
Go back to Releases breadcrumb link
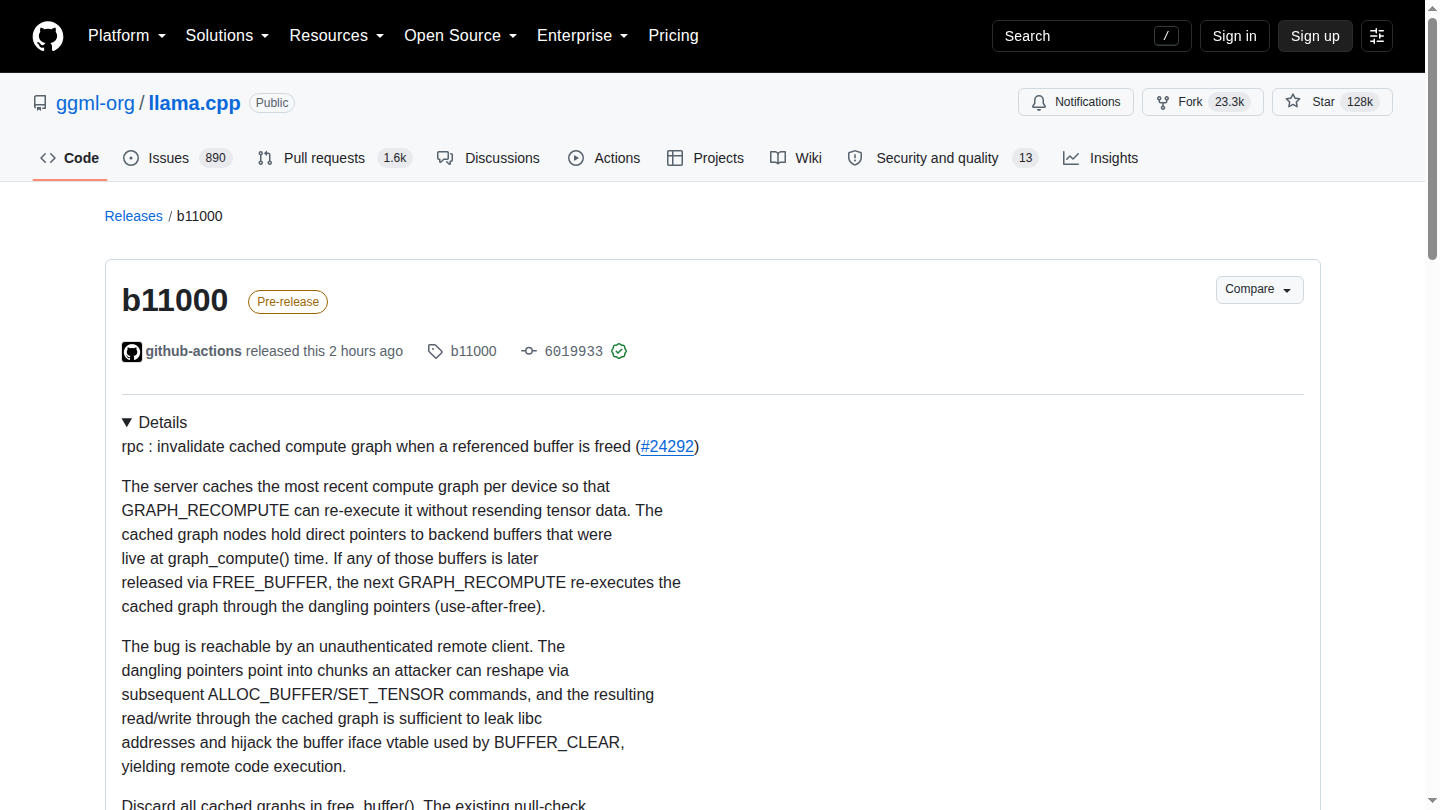click(133, 216)
